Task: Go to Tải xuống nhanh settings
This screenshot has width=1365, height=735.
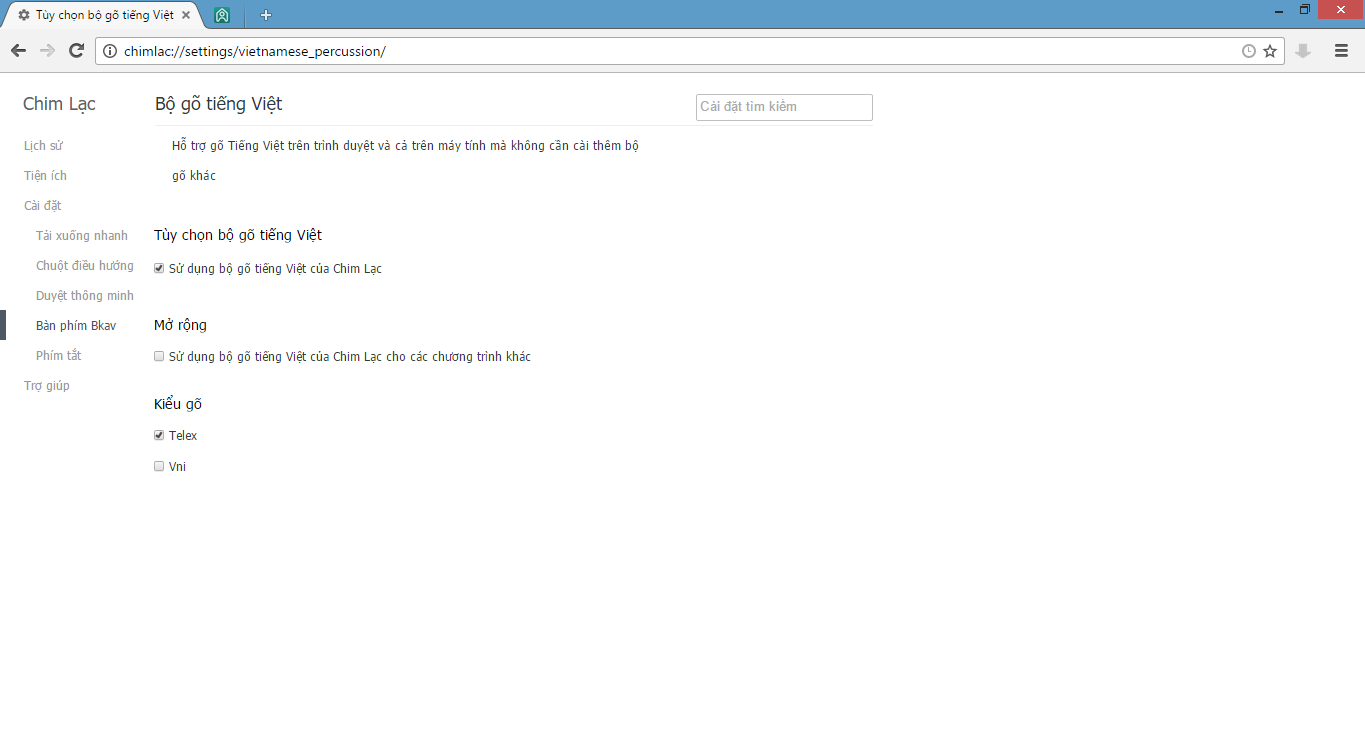Action: click(82, 236)
